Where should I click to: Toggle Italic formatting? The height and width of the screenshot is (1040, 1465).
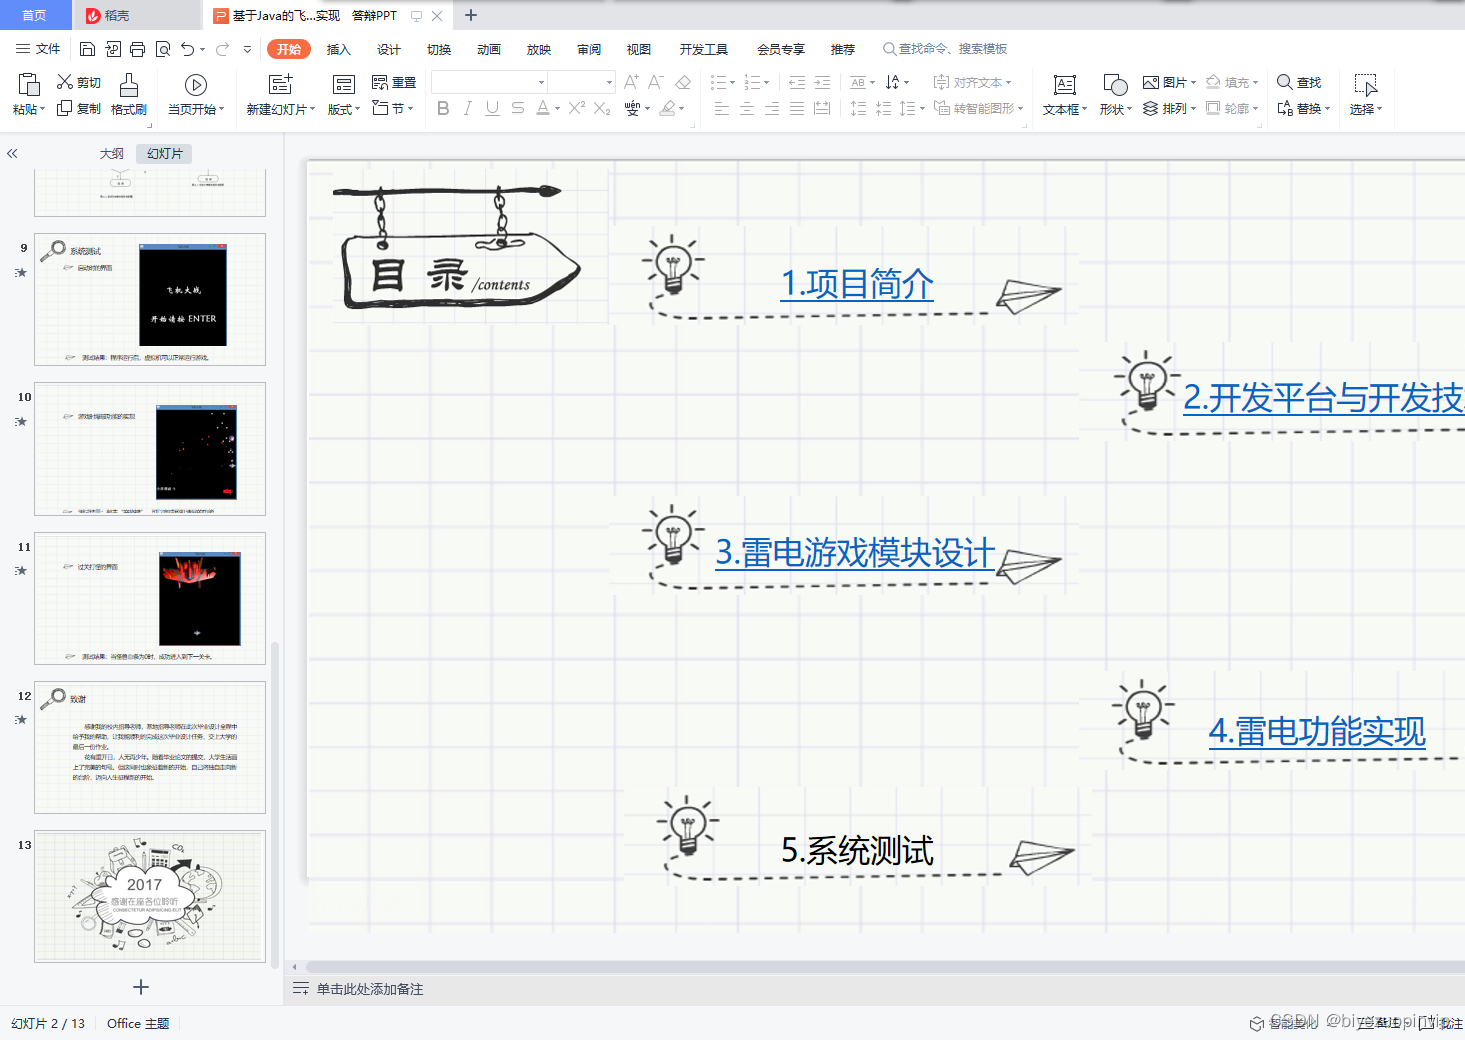(468, 108)
